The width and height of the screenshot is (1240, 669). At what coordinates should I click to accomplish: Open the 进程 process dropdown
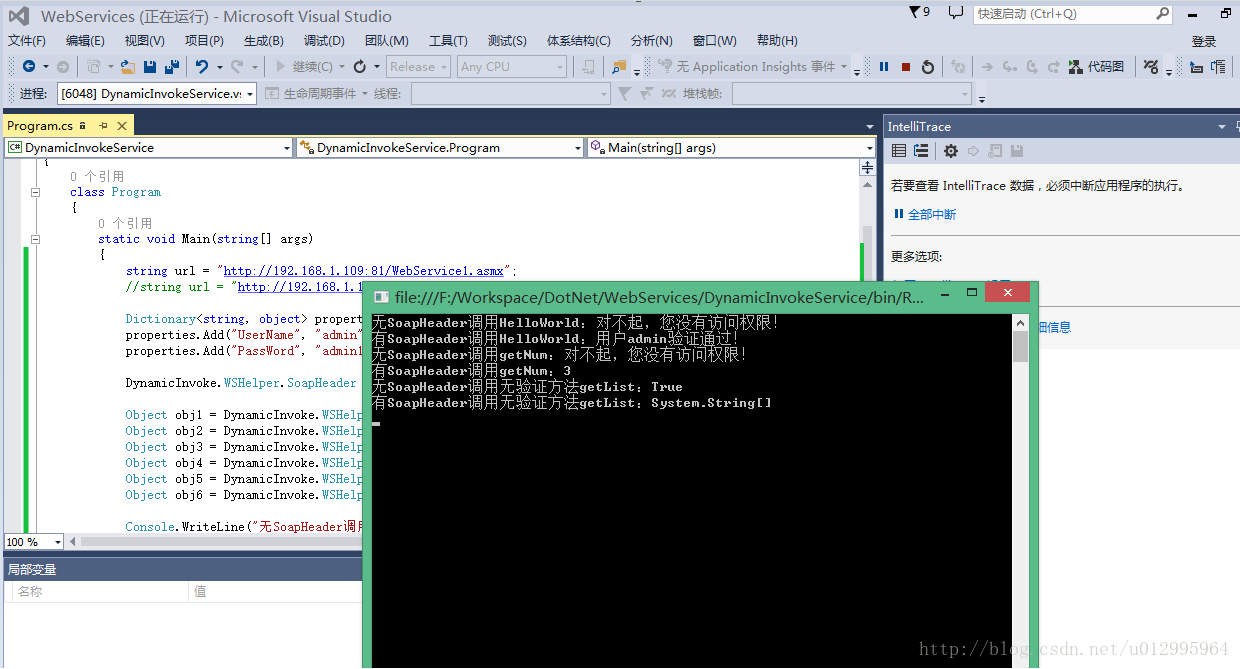[157, 94]
